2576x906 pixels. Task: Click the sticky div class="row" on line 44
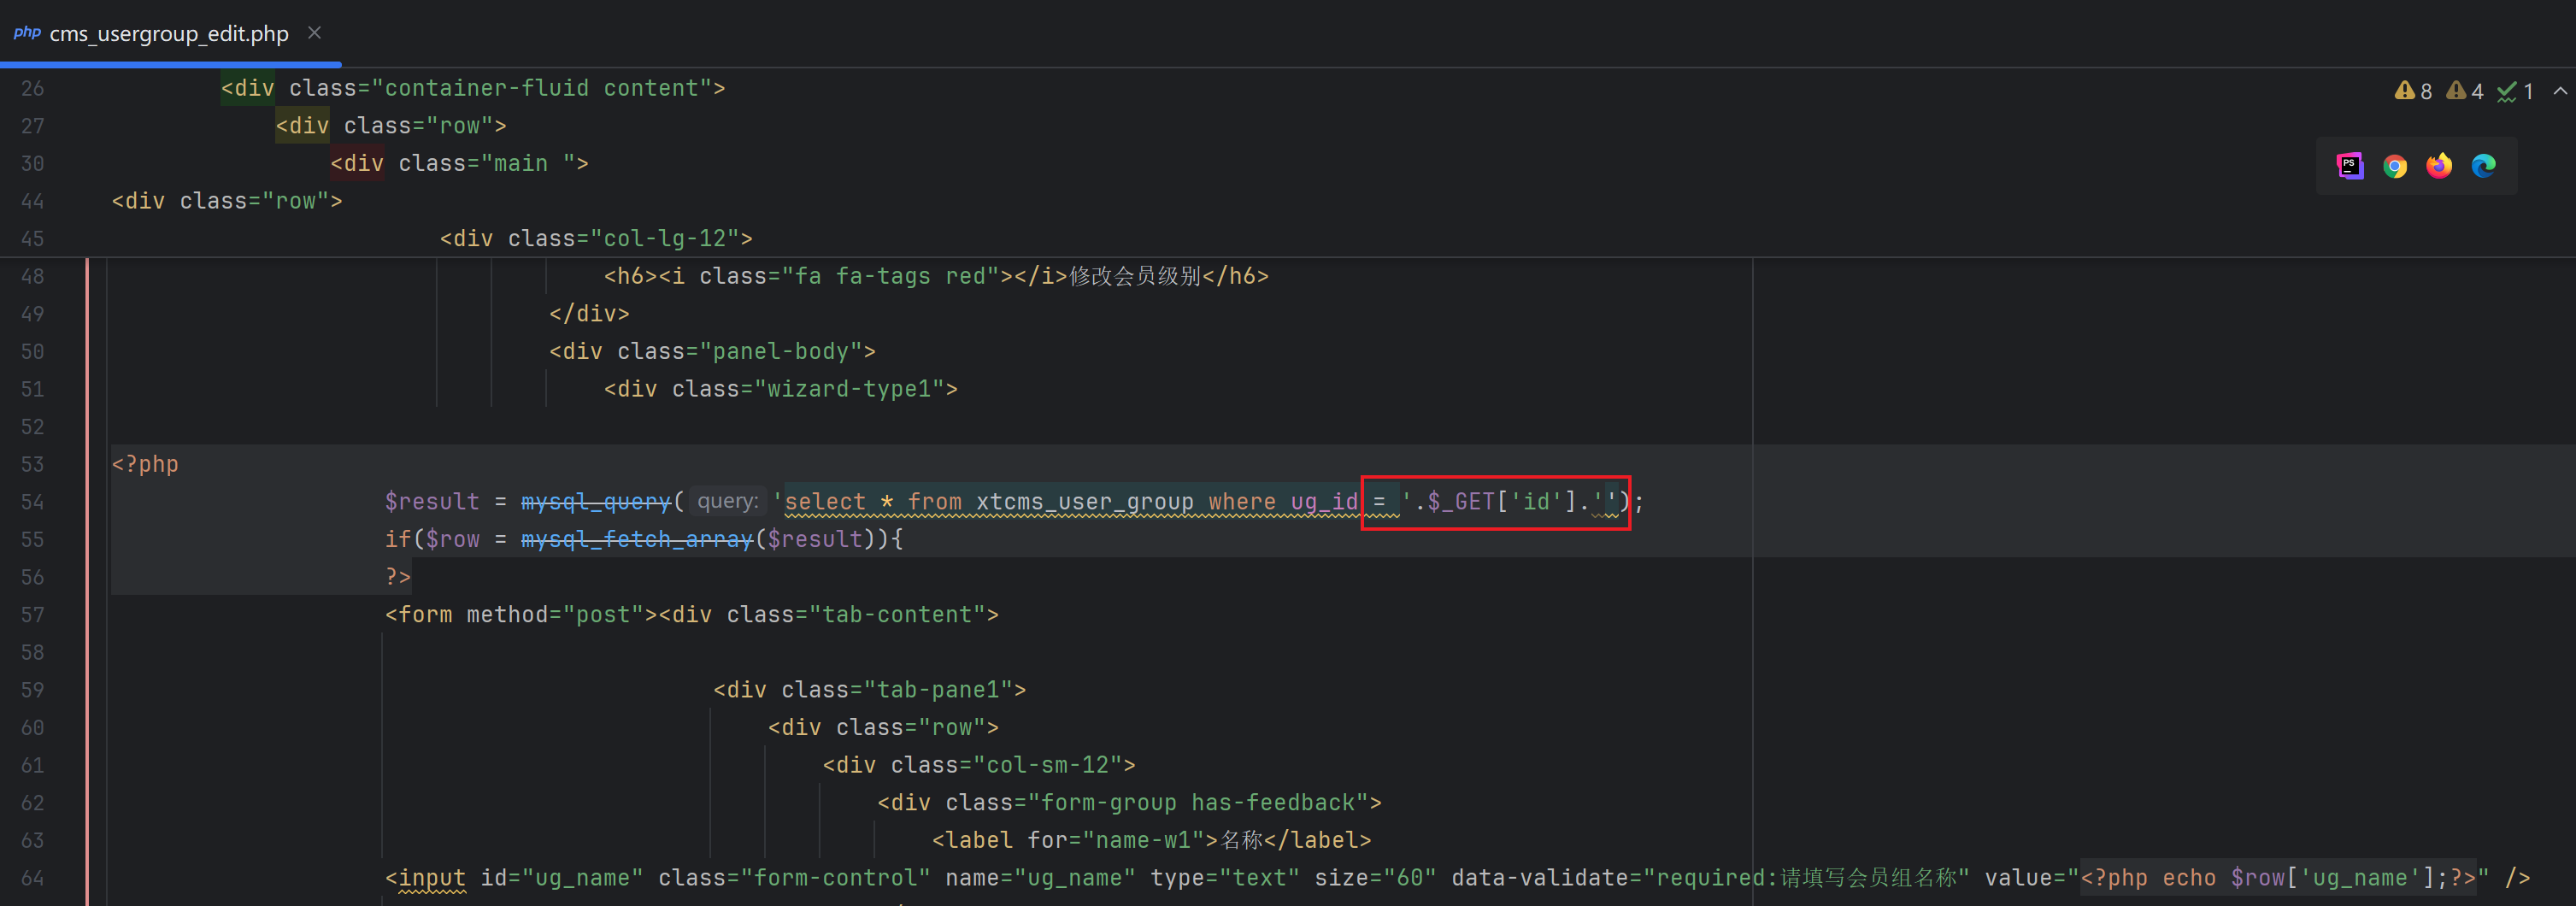[x=227, y=201]
